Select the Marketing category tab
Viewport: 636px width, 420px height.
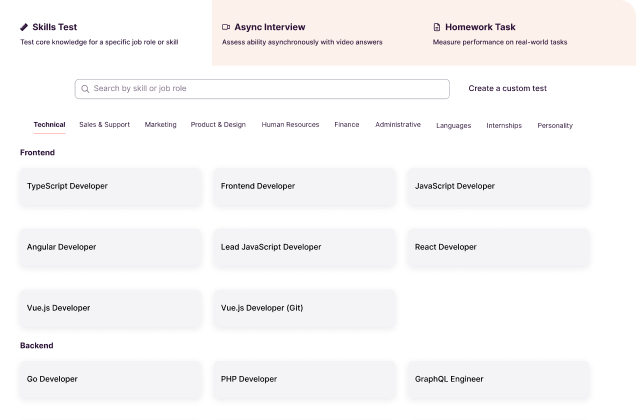pyautogui.click(x=160, y=125)
